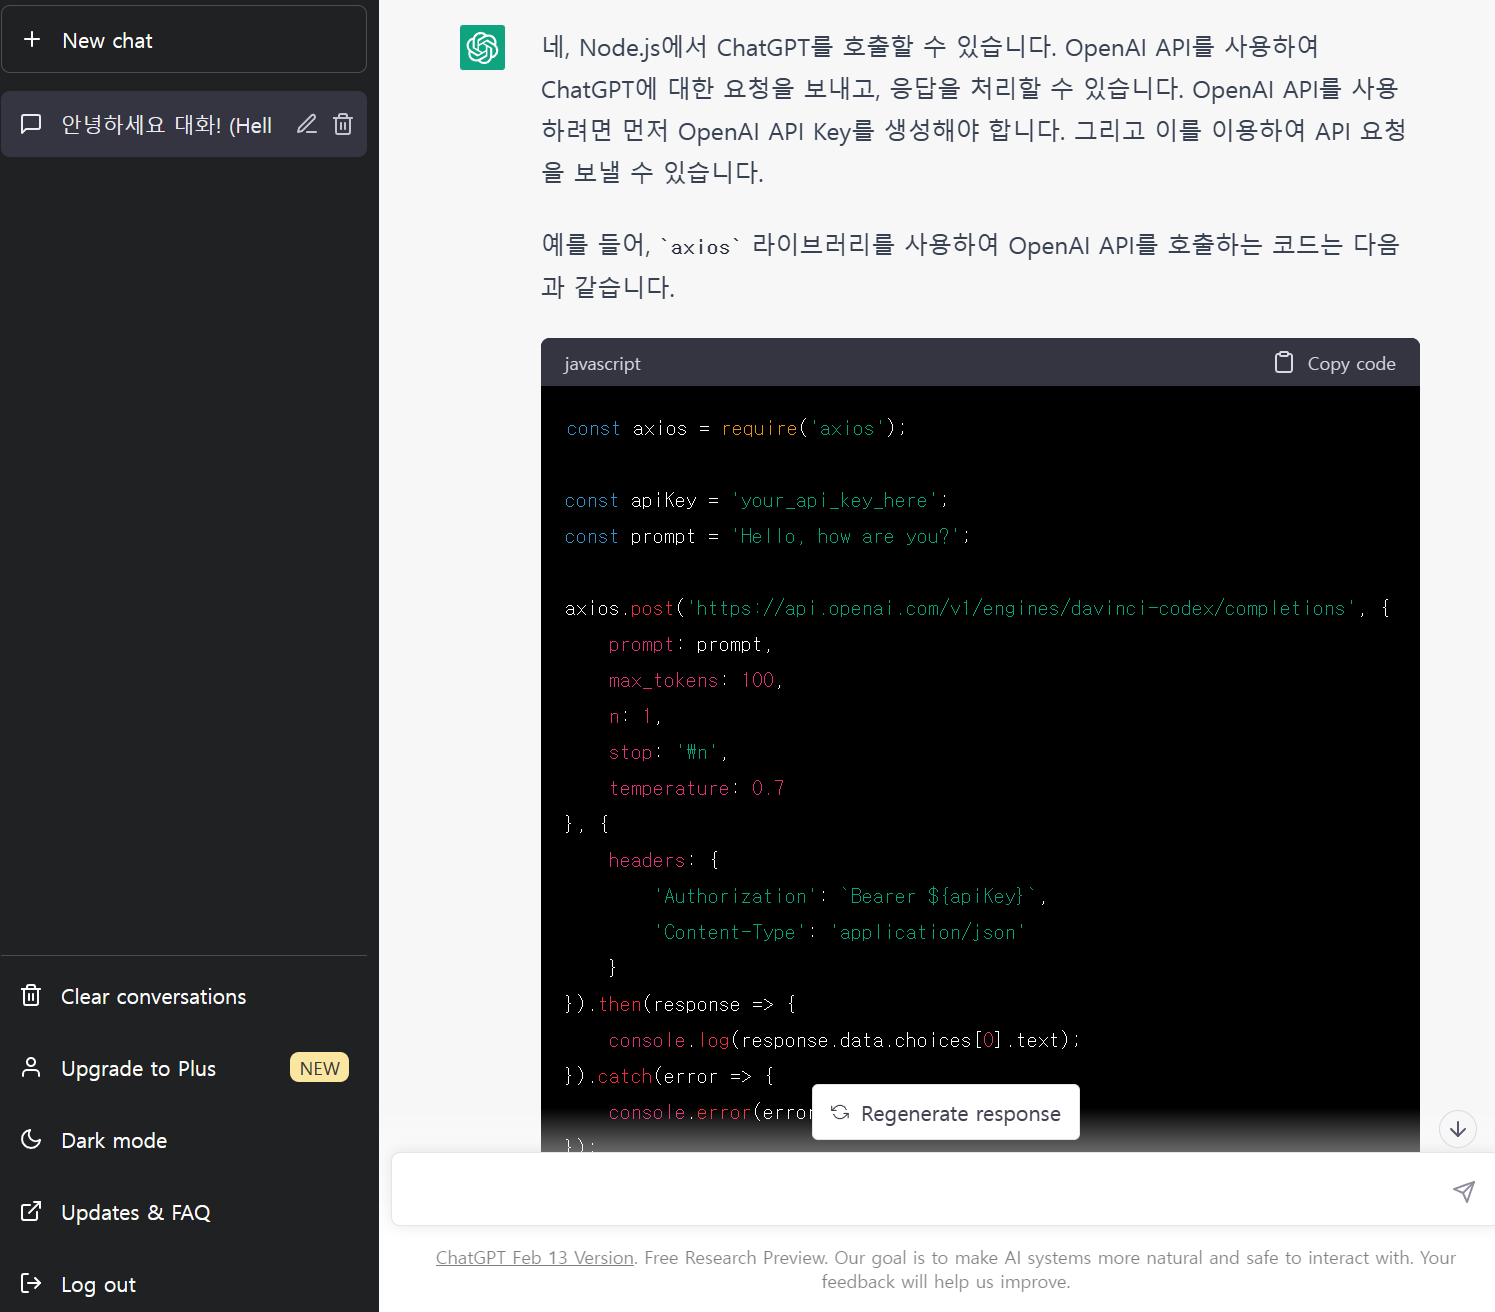Viewport: 1495px width, 1312px height.
Task: Click the 'Authorization' header line in code
Action: pyautogui.click(x=850, y=896)
